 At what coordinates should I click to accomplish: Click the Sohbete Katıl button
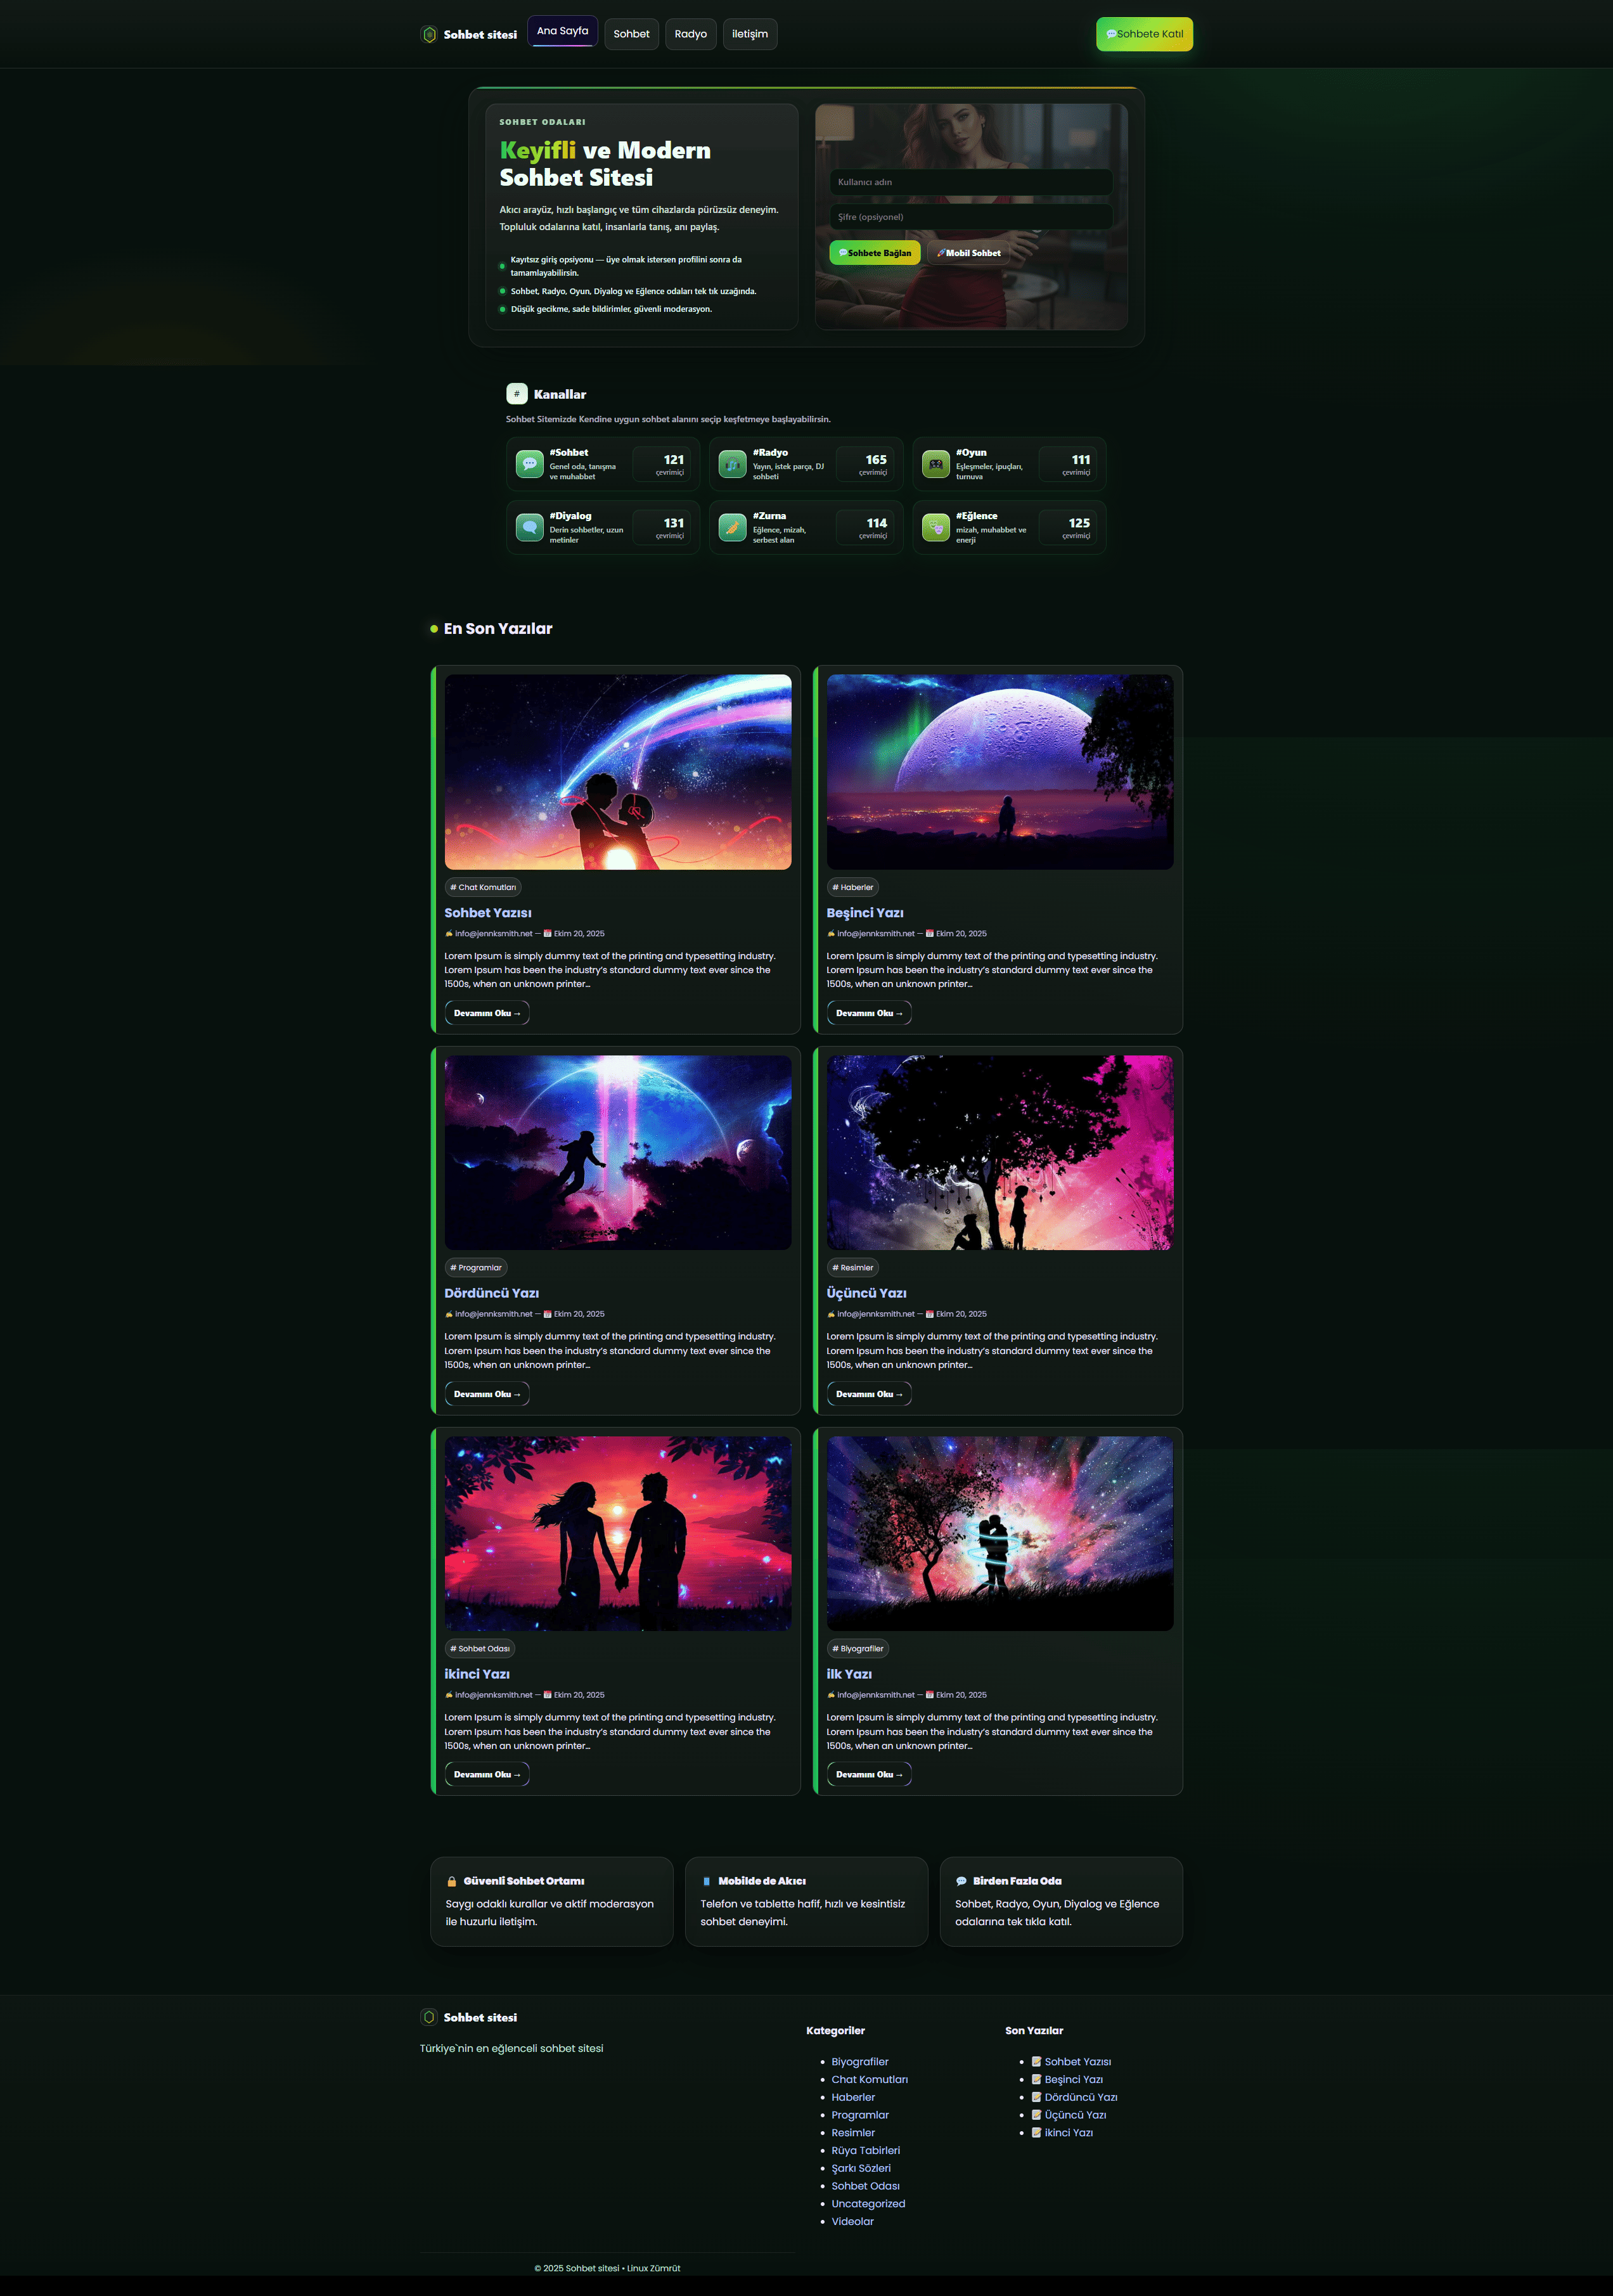coord(1143,33)
